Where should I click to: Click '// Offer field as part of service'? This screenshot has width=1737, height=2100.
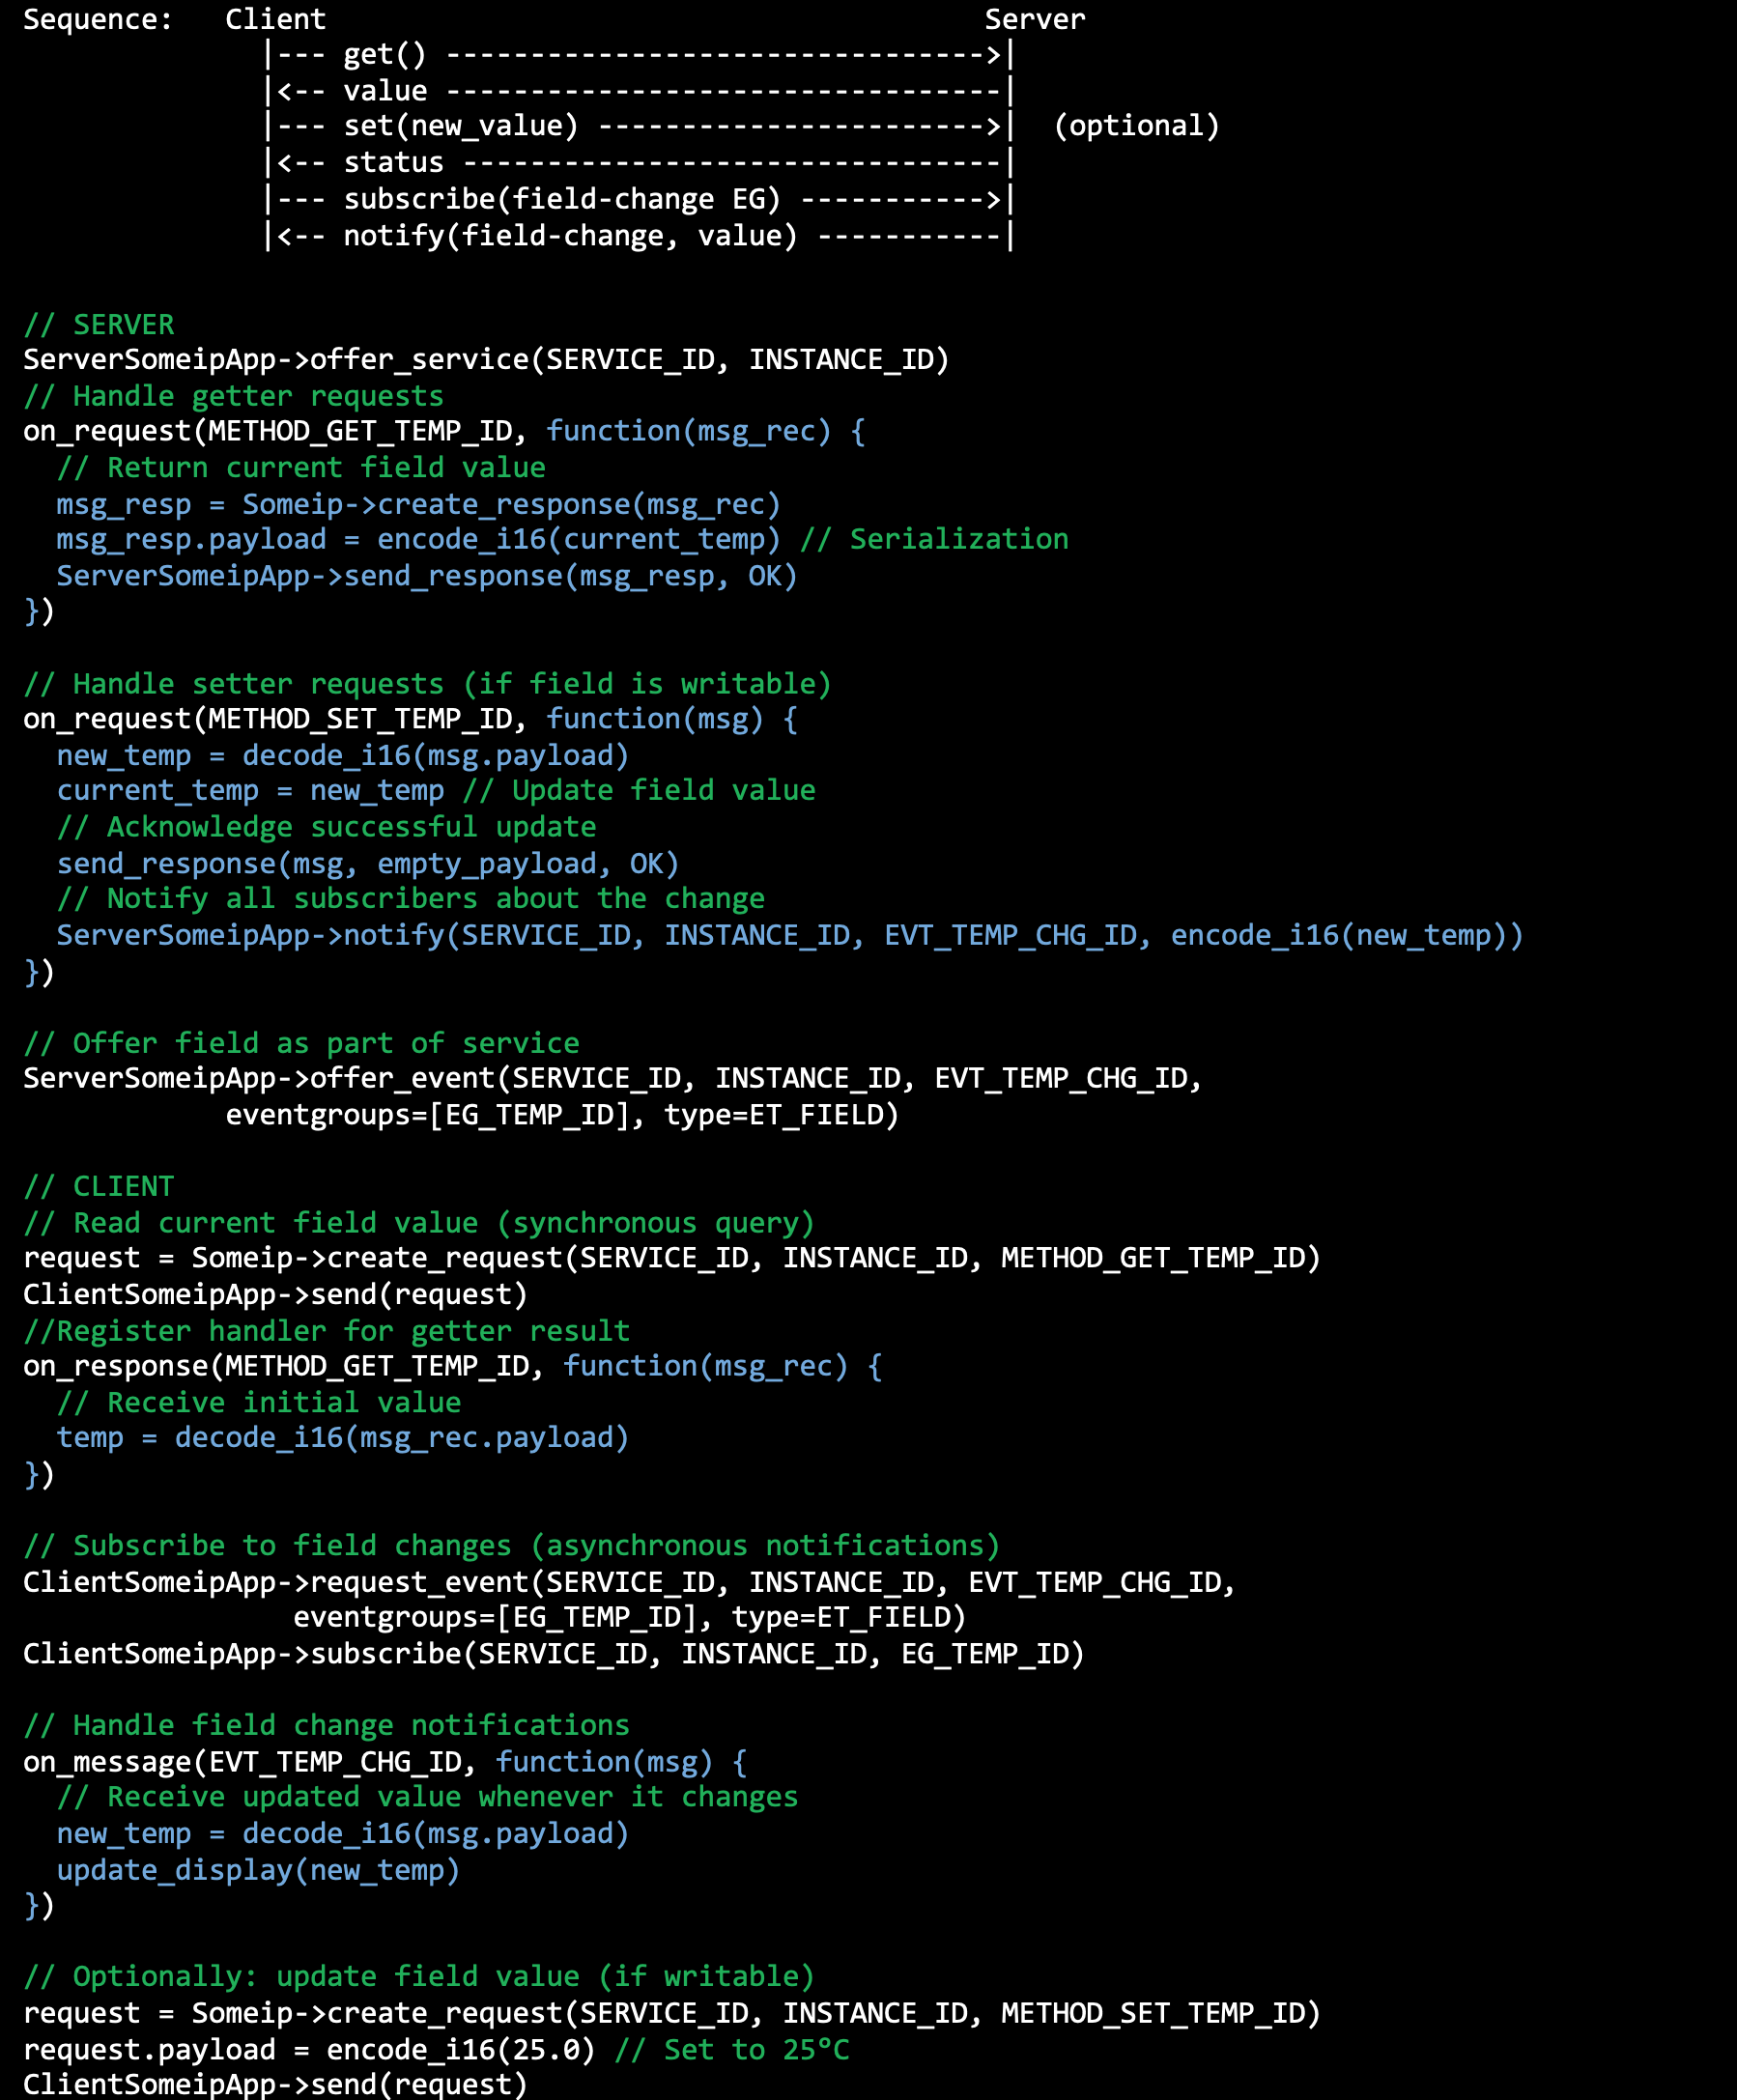point(301,1044)
